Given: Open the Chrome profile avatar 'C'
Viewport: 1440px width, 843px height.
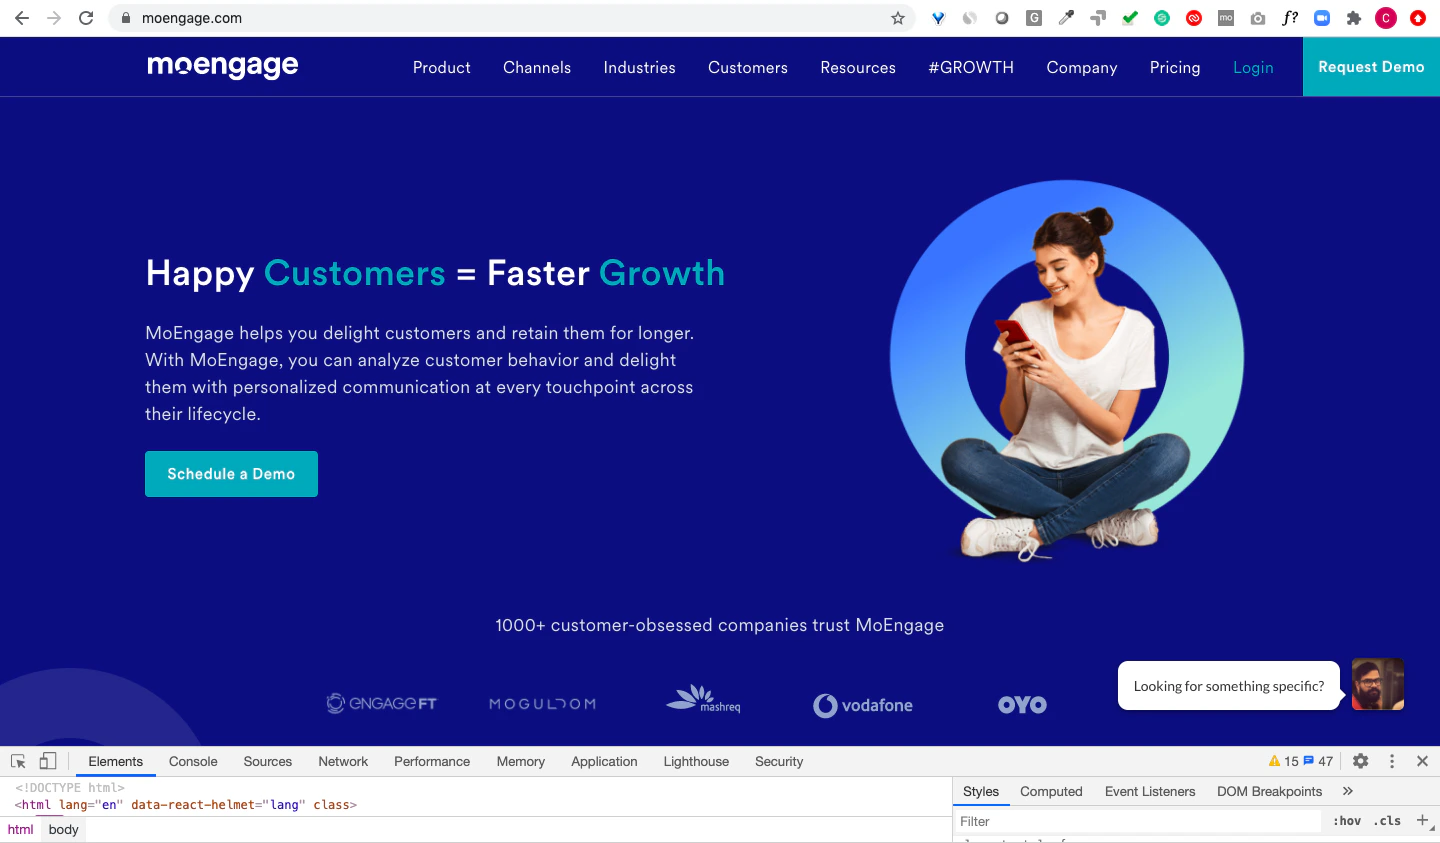Looking at the screenshot, I should pos(1386,18).
